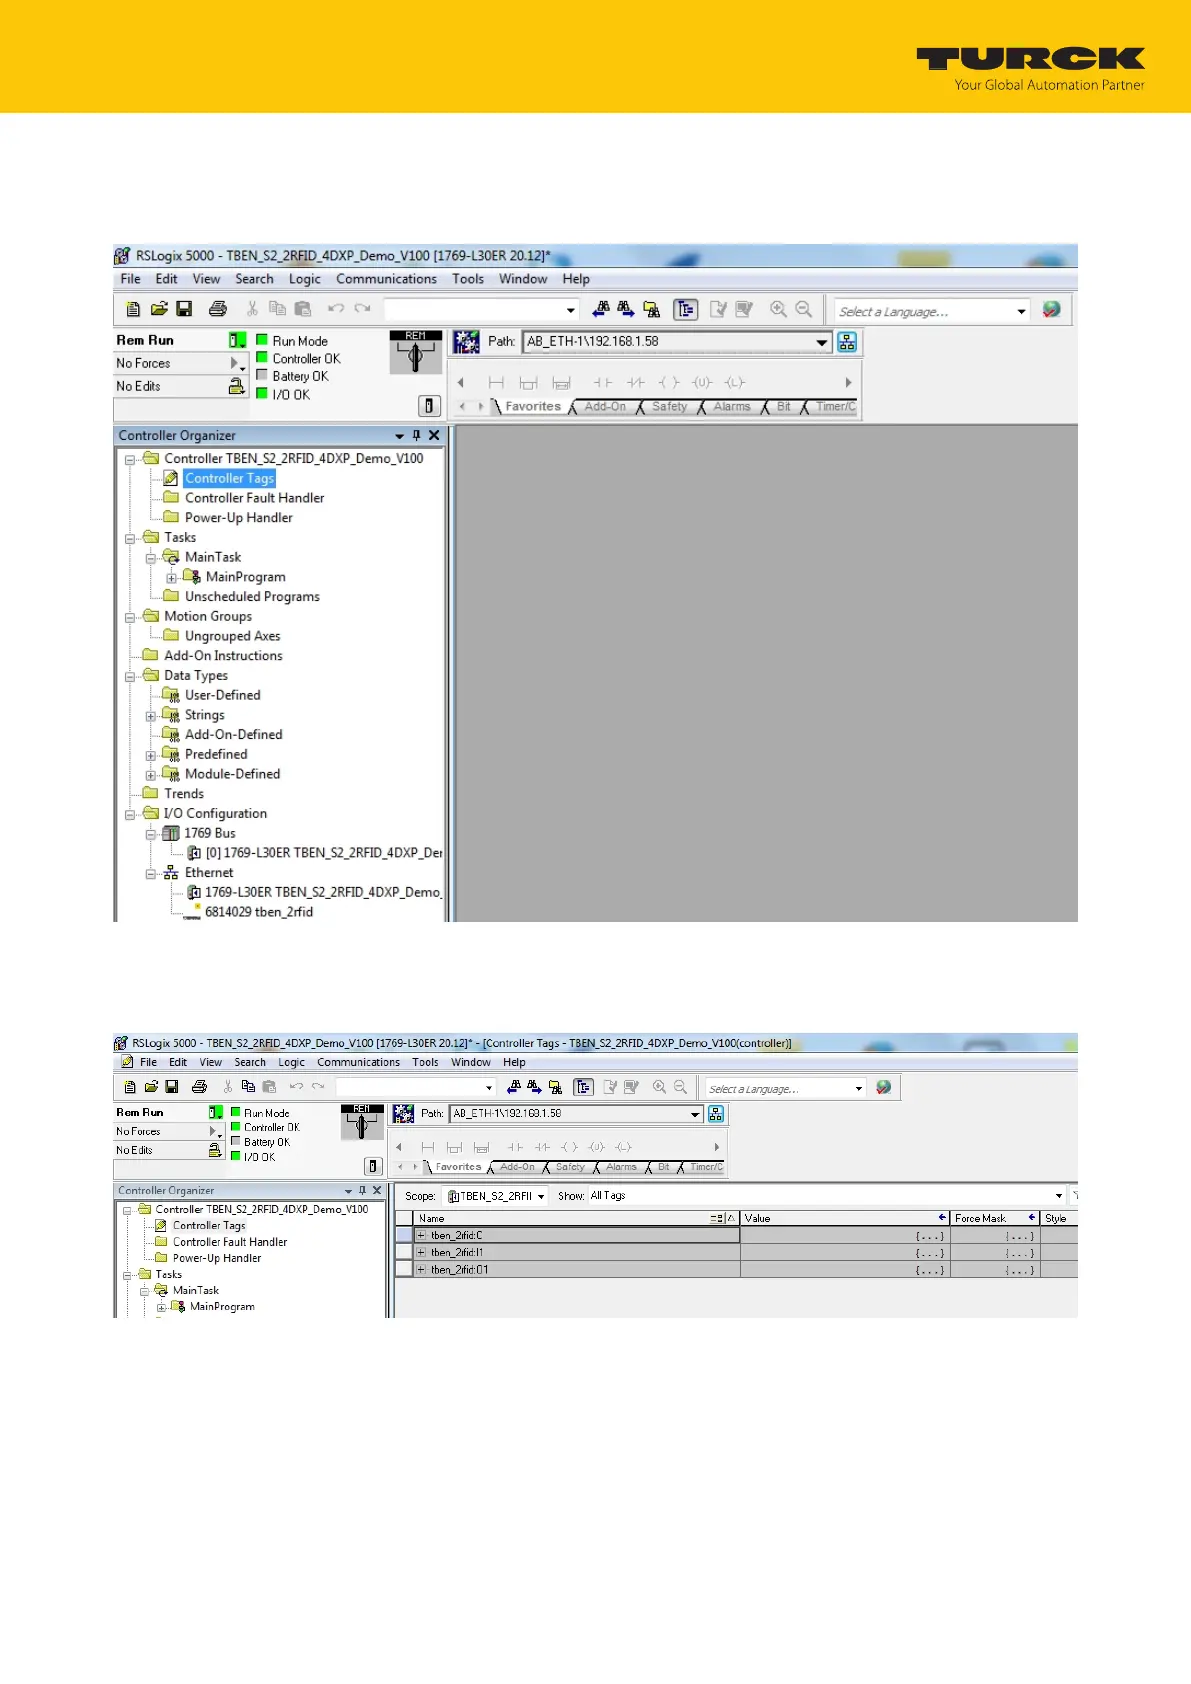Click Zoom In magnifier in upper RSLogix toolbar

(778, 310)
